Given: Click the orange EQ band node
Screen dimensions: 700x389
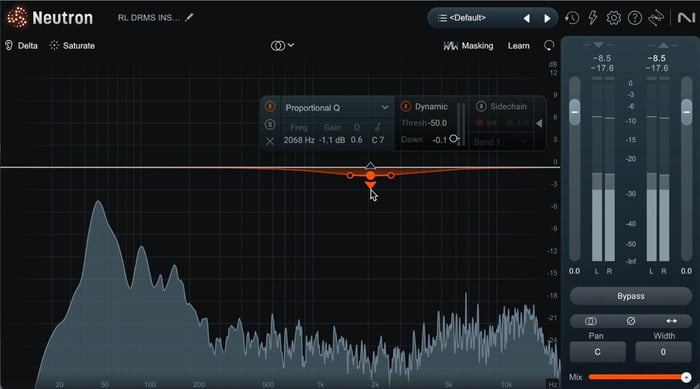Looking at the screenshot, I should (x=370, y=176).
